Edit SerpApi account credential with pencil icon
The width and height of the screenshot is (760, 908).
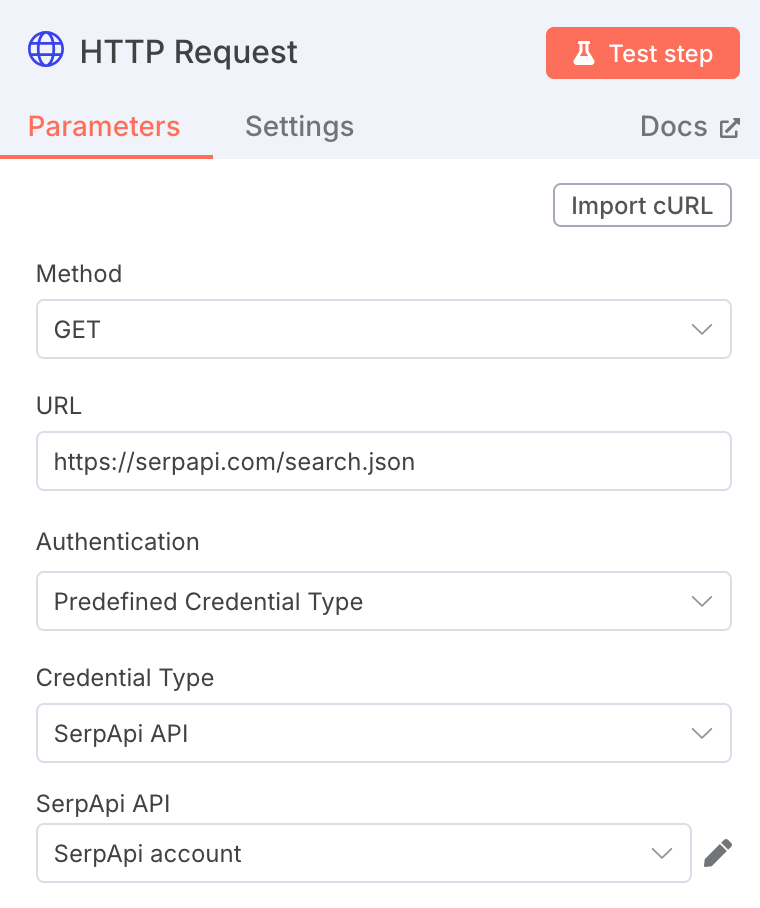click(x=718, y=853)
